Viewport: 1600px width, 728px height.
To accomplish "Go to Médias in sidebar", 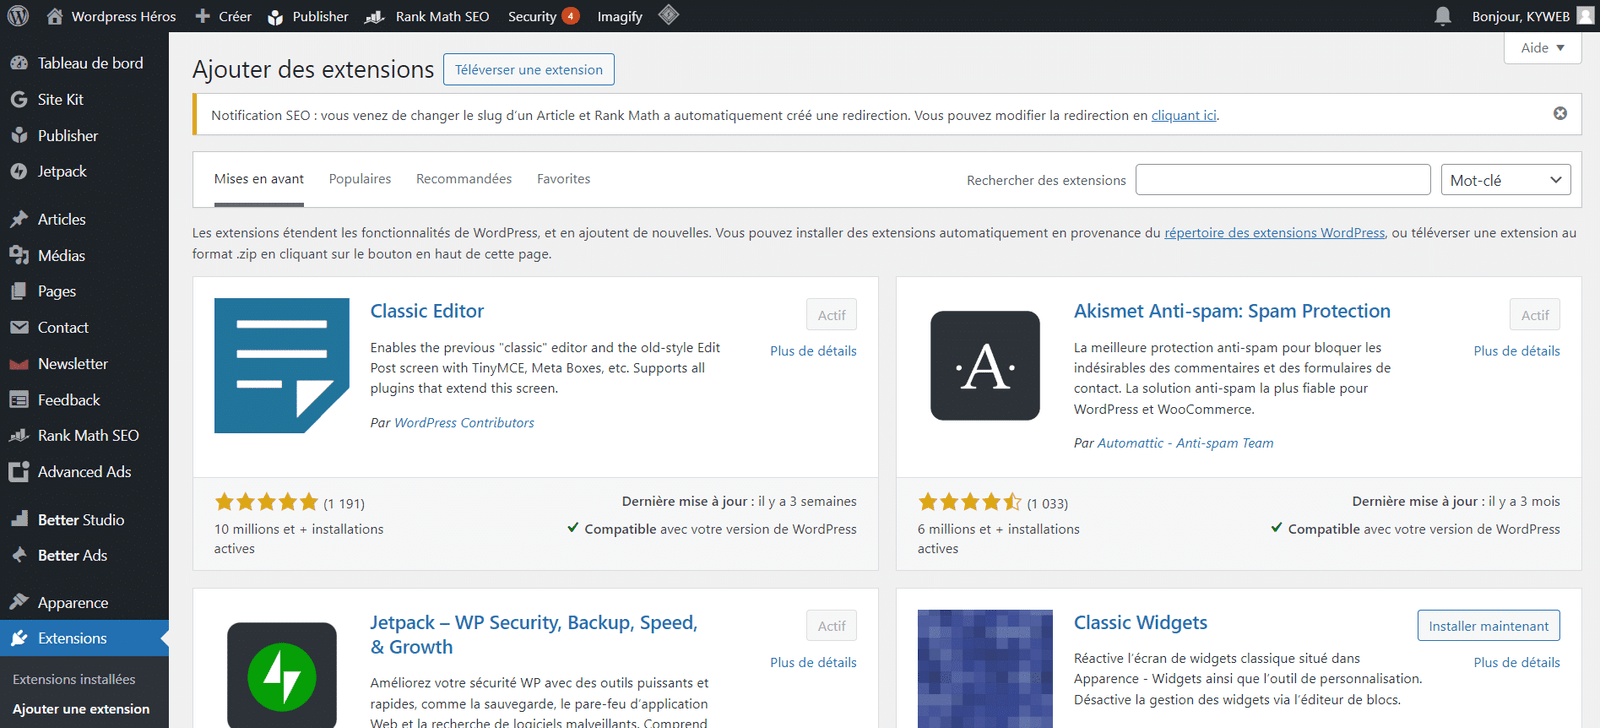I will click(61, 256).
